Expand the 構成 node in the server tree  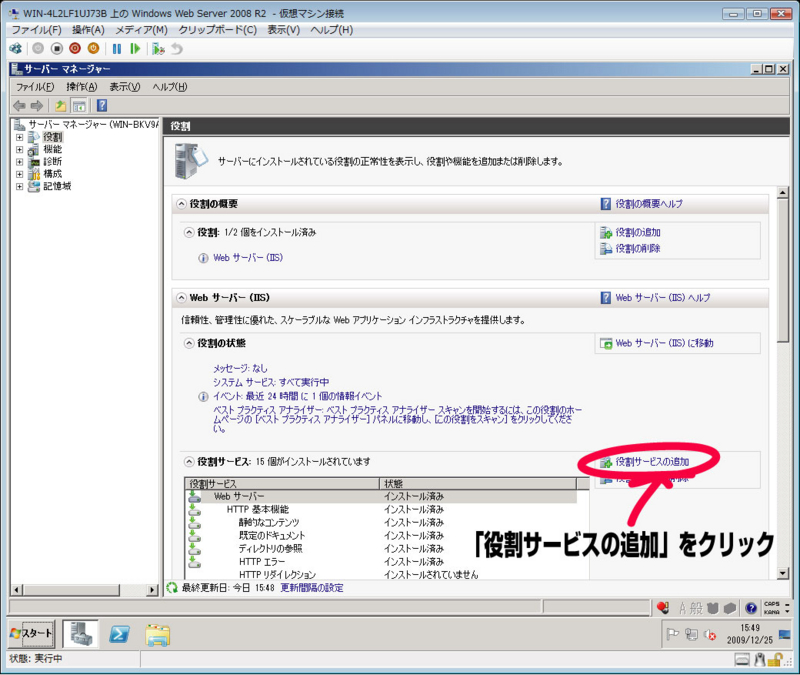pyautogui.click(x=19, y=174)
